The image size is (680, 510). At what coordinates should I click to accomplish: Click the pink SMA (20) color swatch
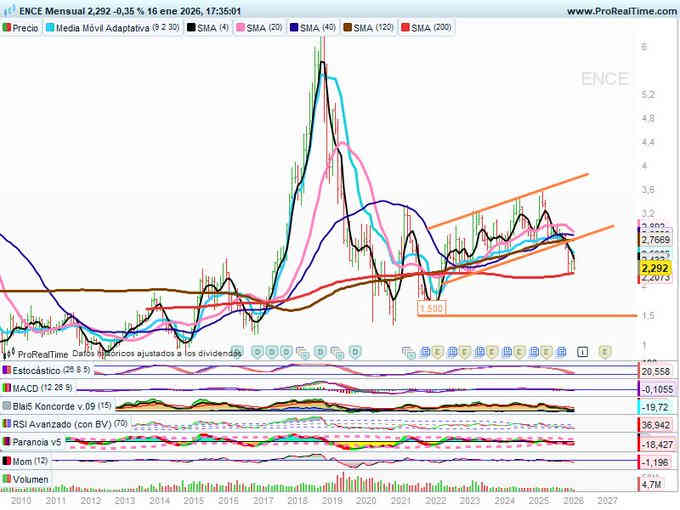pyautogui.click(x=239, y=28)
